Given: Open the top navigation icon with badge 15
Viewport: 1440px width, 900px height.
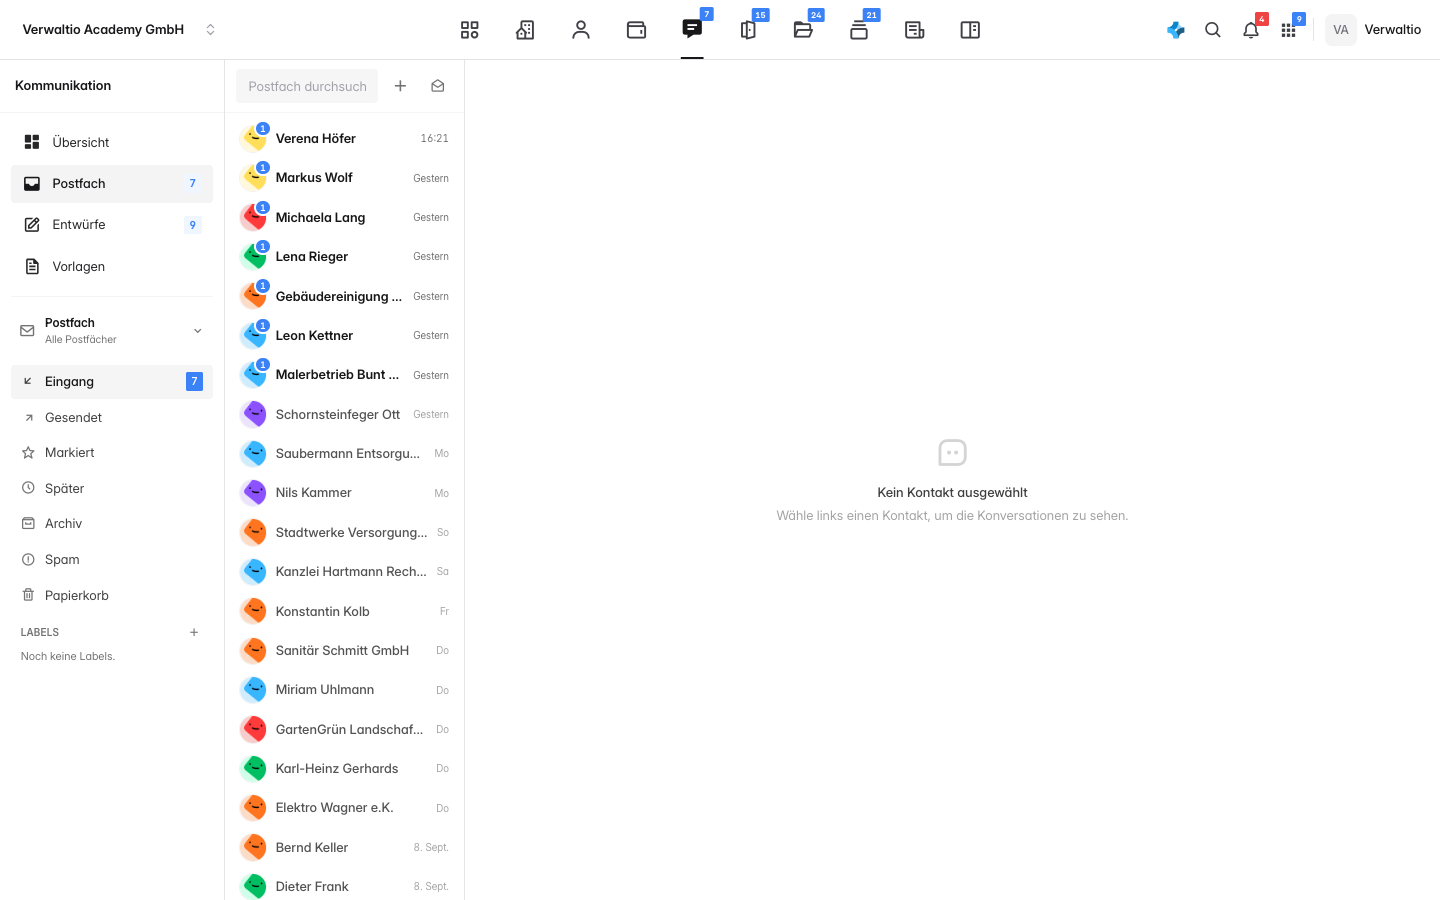Looking at the screenshot, I should click(x=748, y=30).
